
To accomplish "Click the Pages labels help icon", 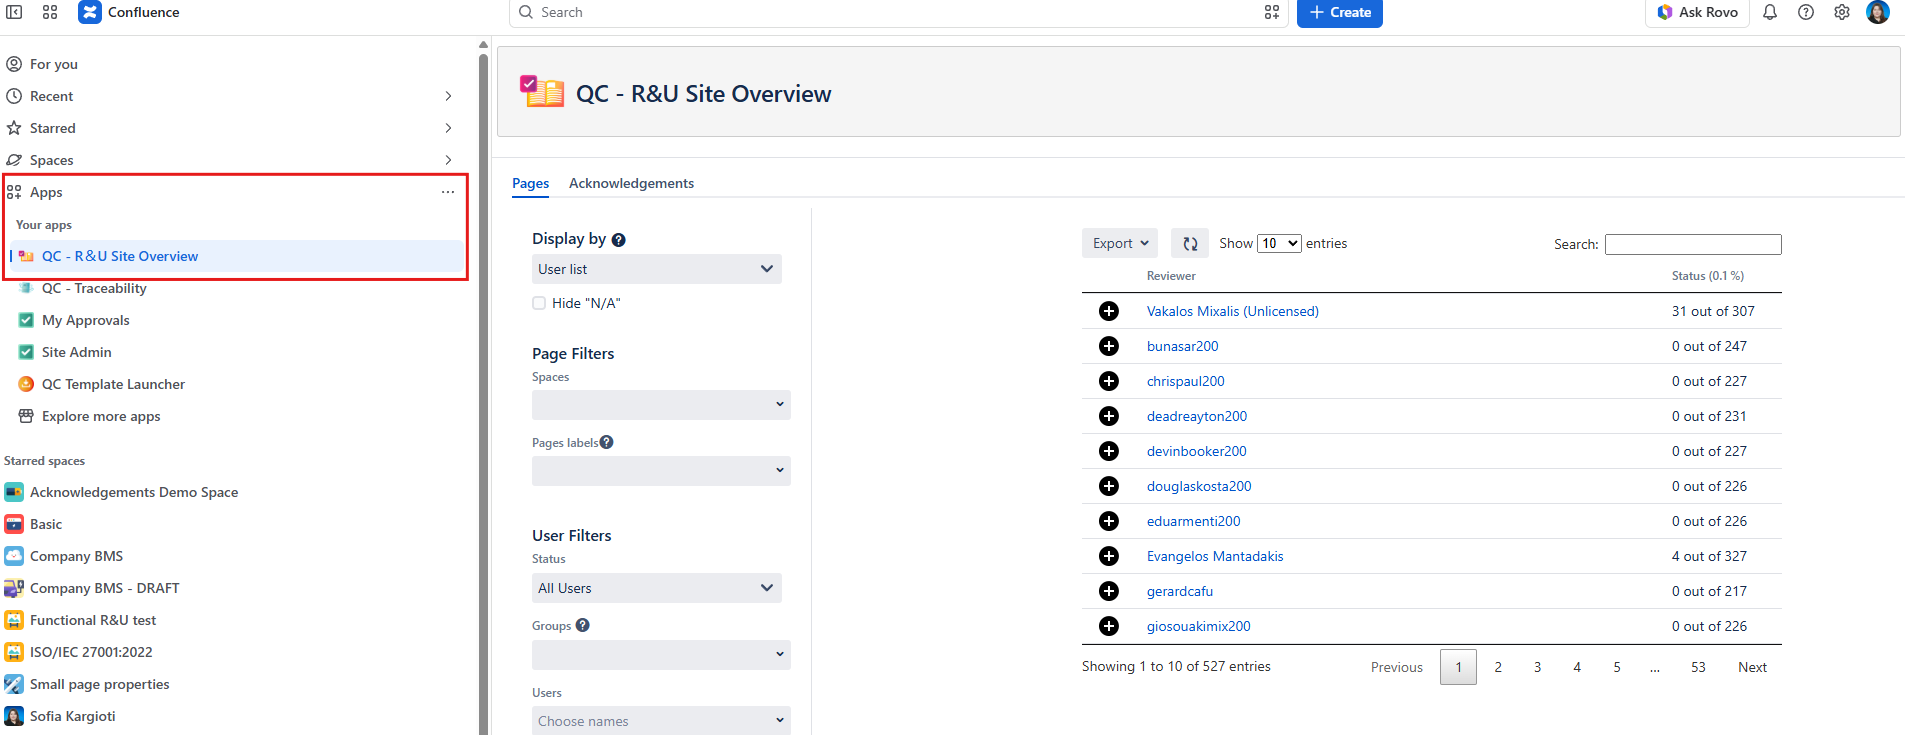I will (606, 442).
